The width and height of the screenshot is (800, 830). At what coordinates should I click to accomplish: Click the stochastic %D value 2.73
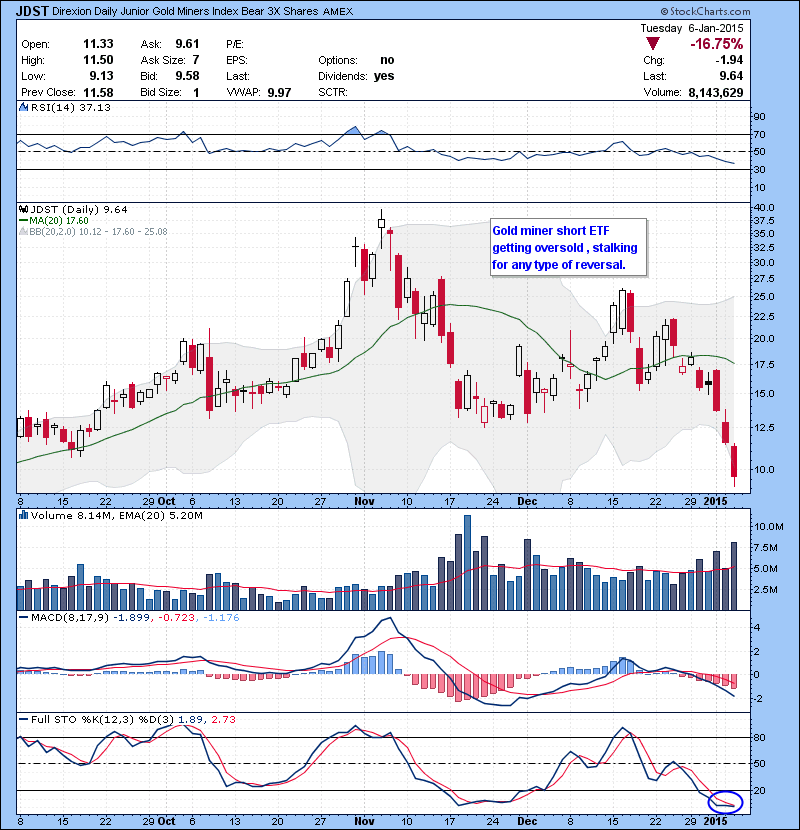[x=223, y=719]
